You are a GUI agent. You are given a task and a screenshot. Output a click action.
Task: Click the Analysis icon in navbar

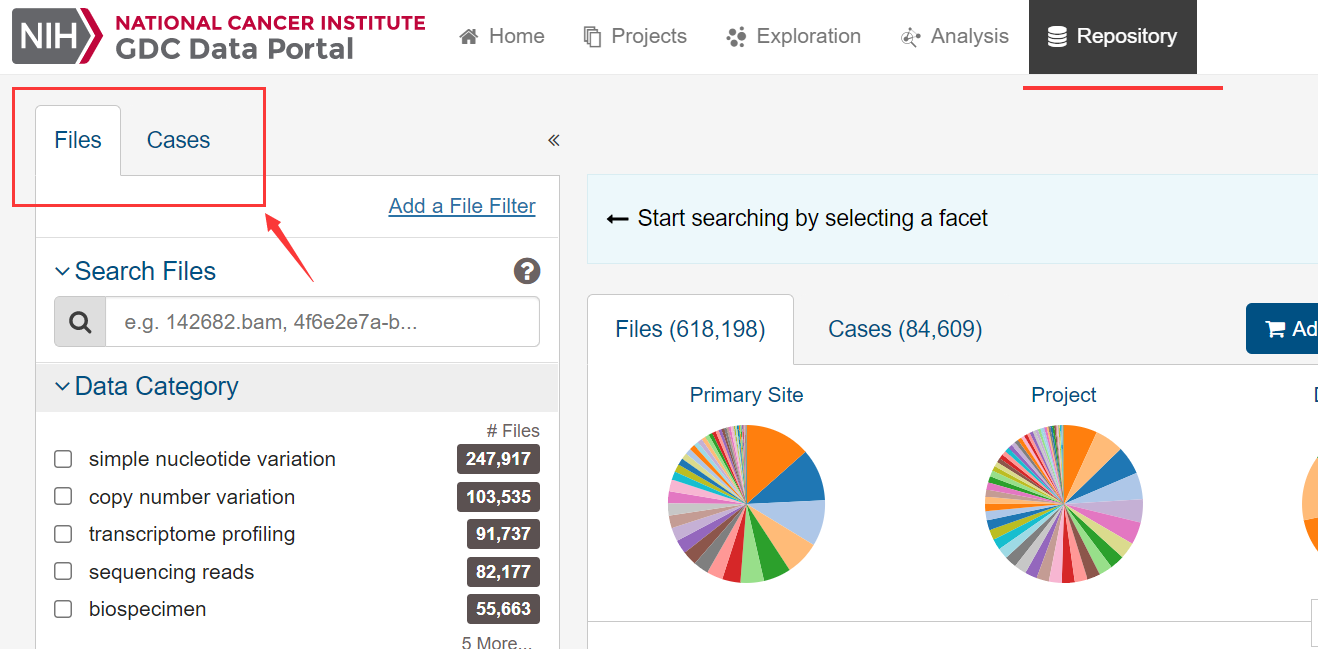coord(910,37)
